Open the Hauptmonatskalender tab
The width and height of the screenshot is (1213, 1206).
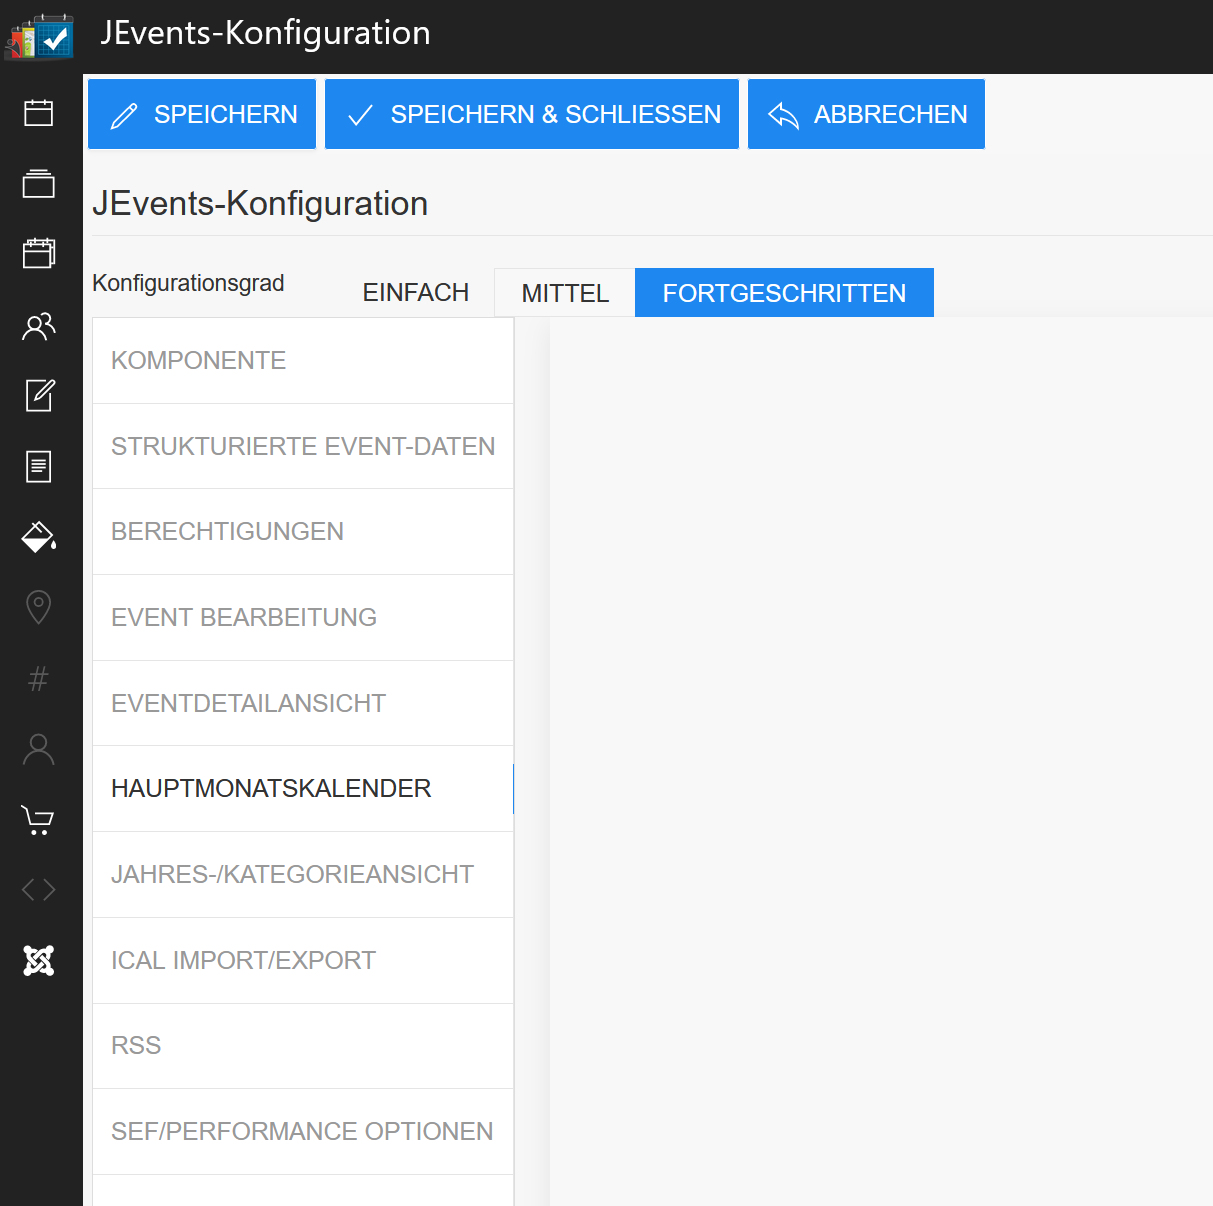coord(303,789)
